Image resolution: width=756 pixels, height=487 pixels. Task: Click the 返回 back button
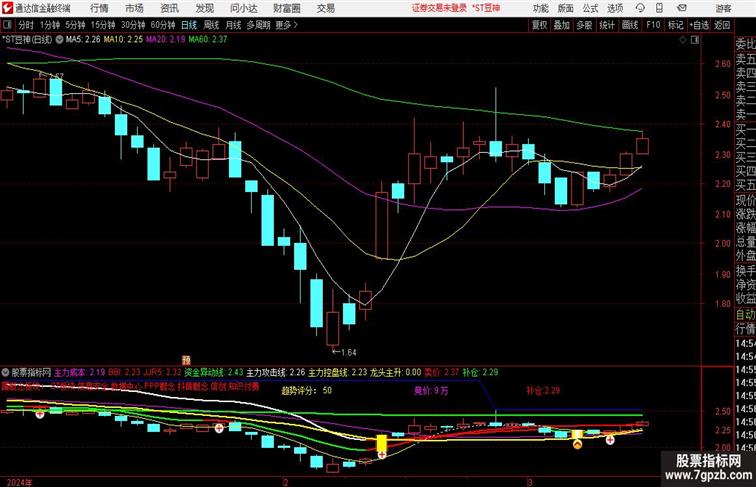[x=722, y=25]
